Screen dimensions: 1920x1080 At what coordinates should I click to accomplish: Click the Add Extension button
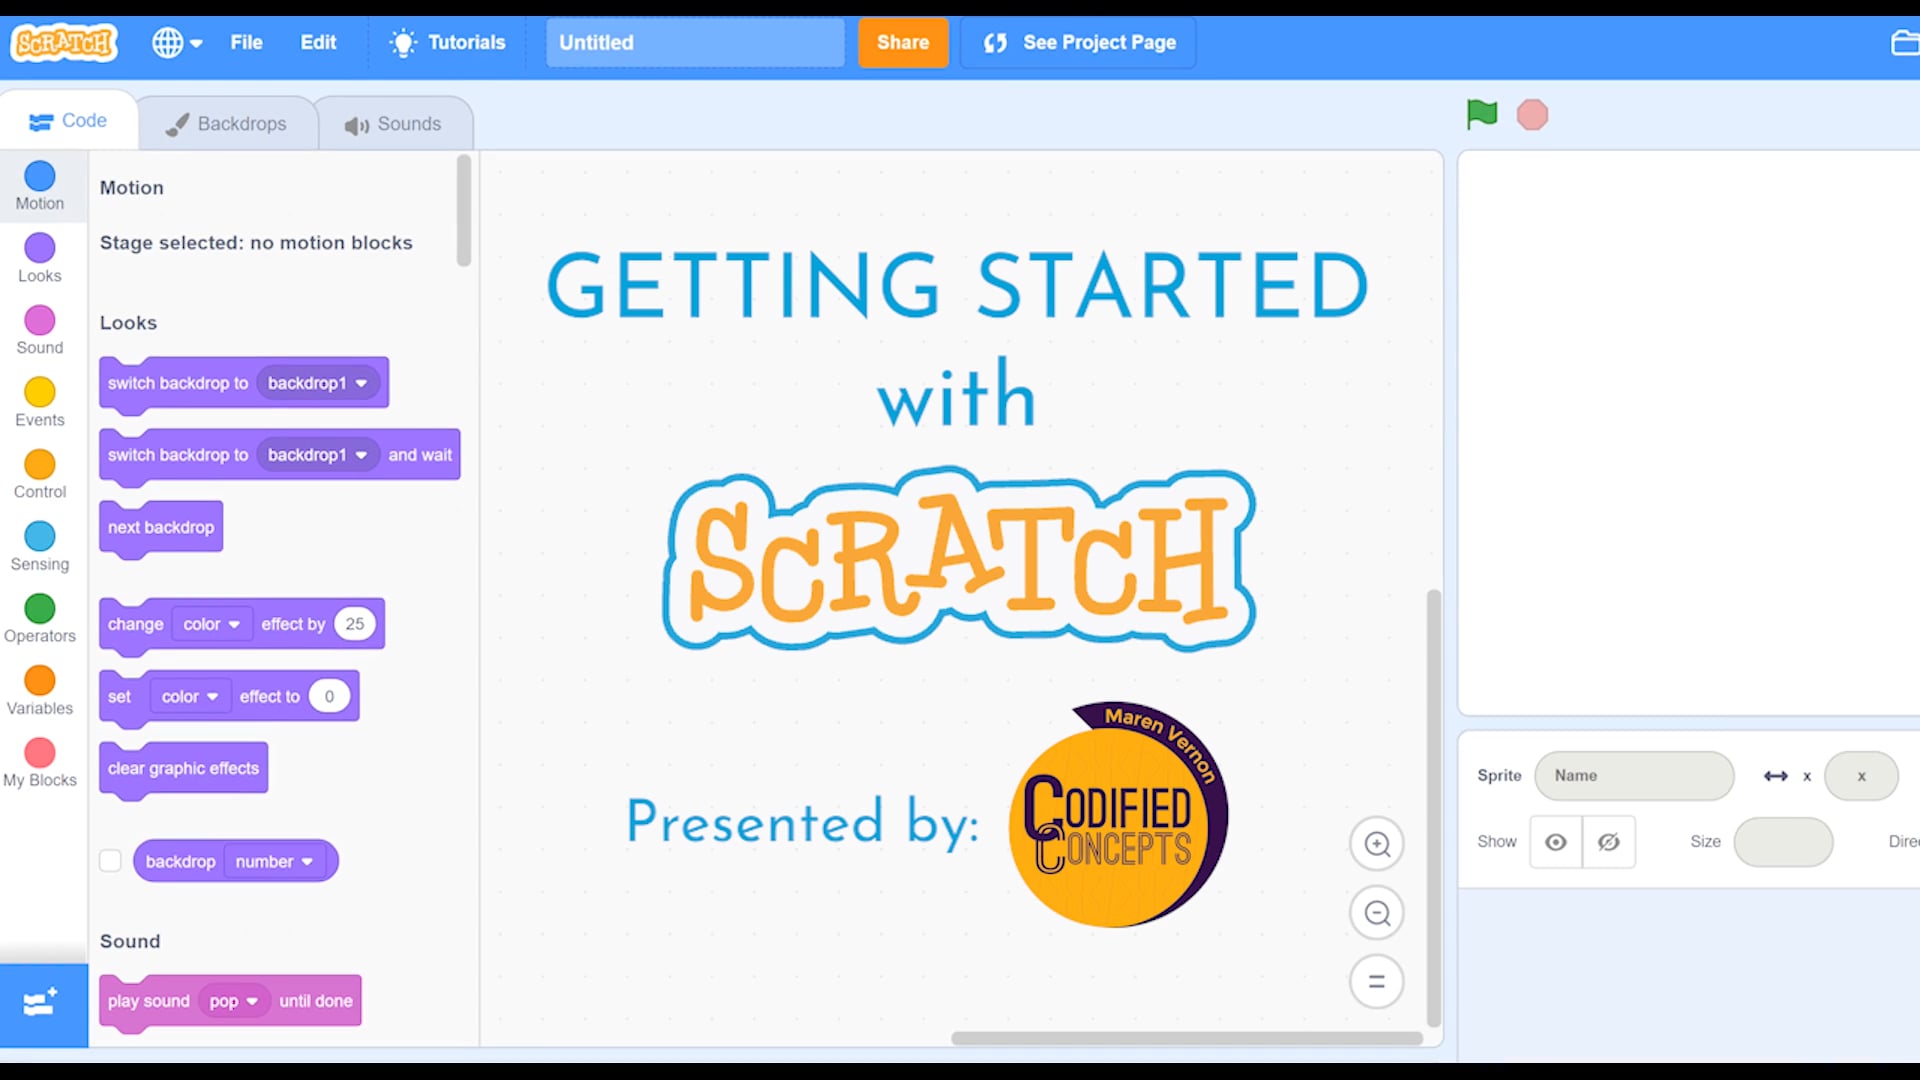pyautogui.click(x=40, y=1003)
